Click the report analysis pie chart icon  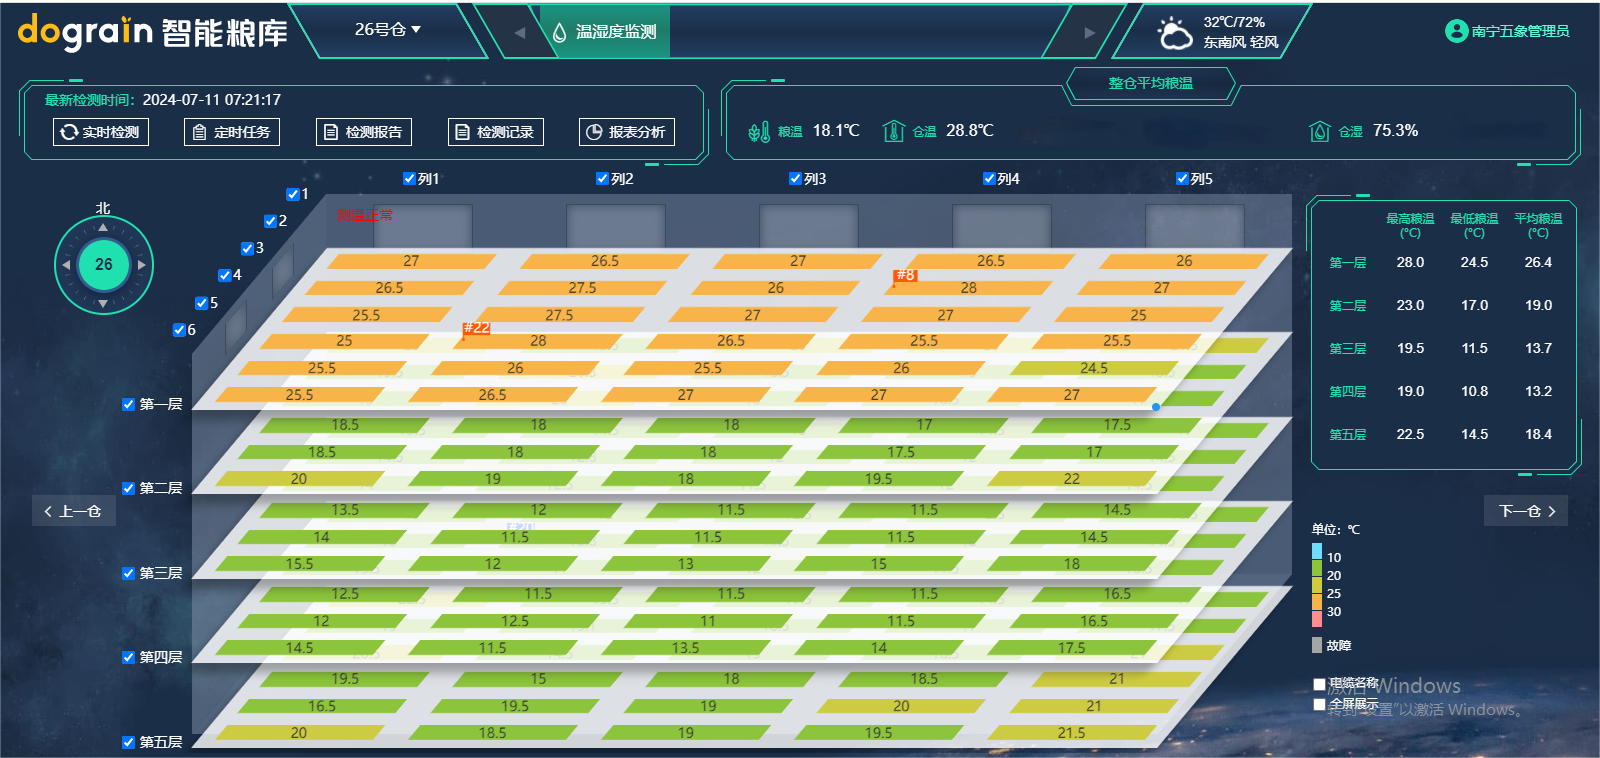pyautogui.click(x=594, y=132)
